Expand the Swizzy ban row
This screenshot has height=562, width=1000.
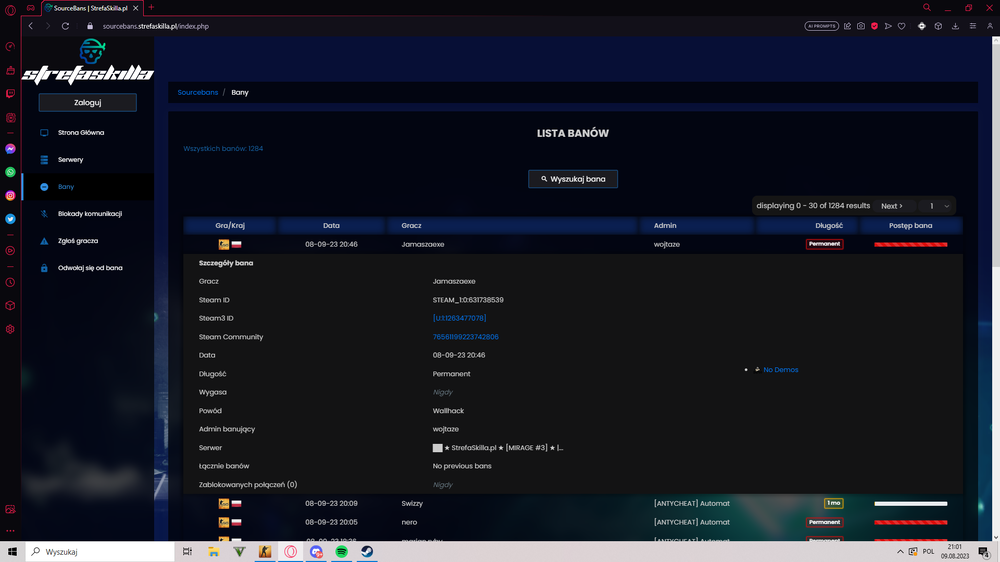pos(573,503)
